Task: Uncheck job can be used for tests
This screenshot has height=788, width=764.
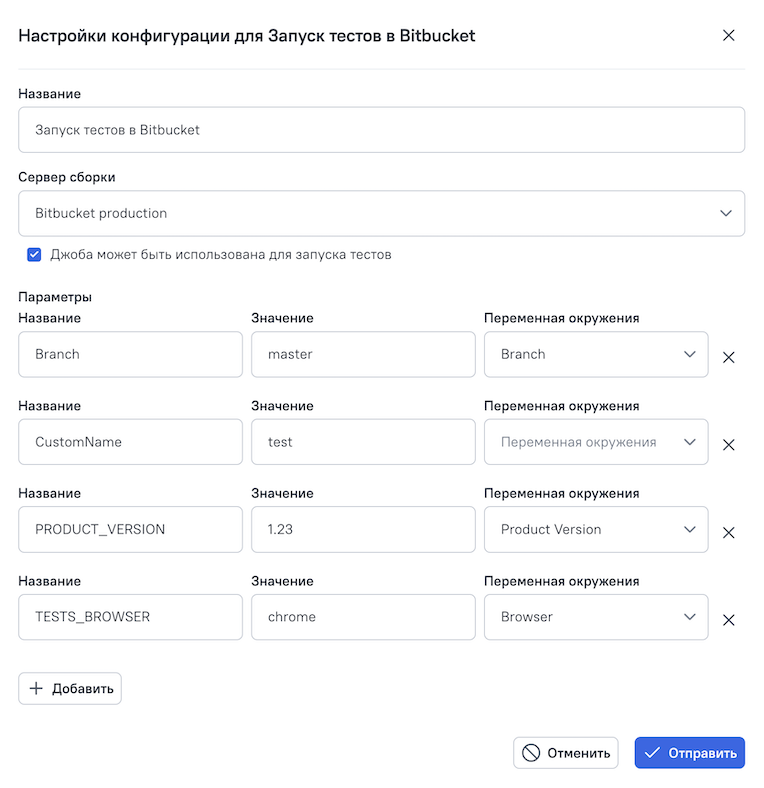Action: click(x=34, y=255)
